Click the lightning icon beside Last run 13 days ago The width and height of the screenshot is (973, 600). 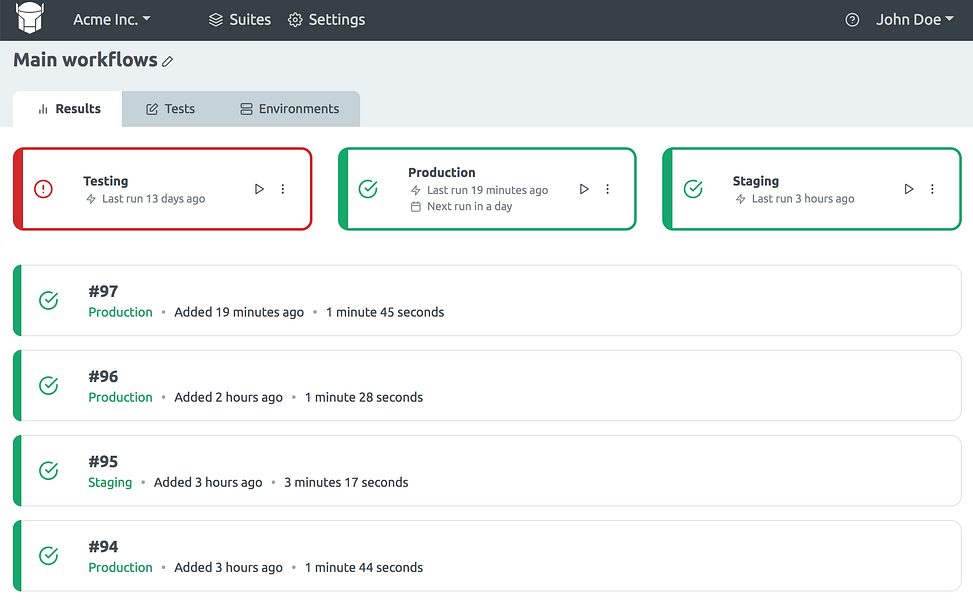tap(91, 199)
